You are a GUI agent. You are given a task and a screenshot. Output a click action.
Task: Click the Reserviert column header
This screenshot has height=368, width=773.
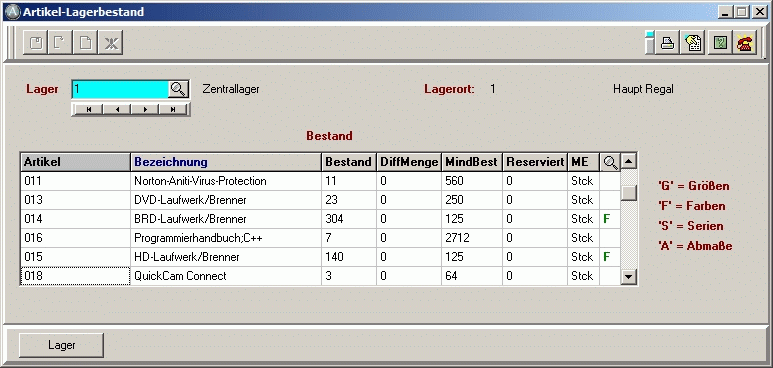point(535,162)
